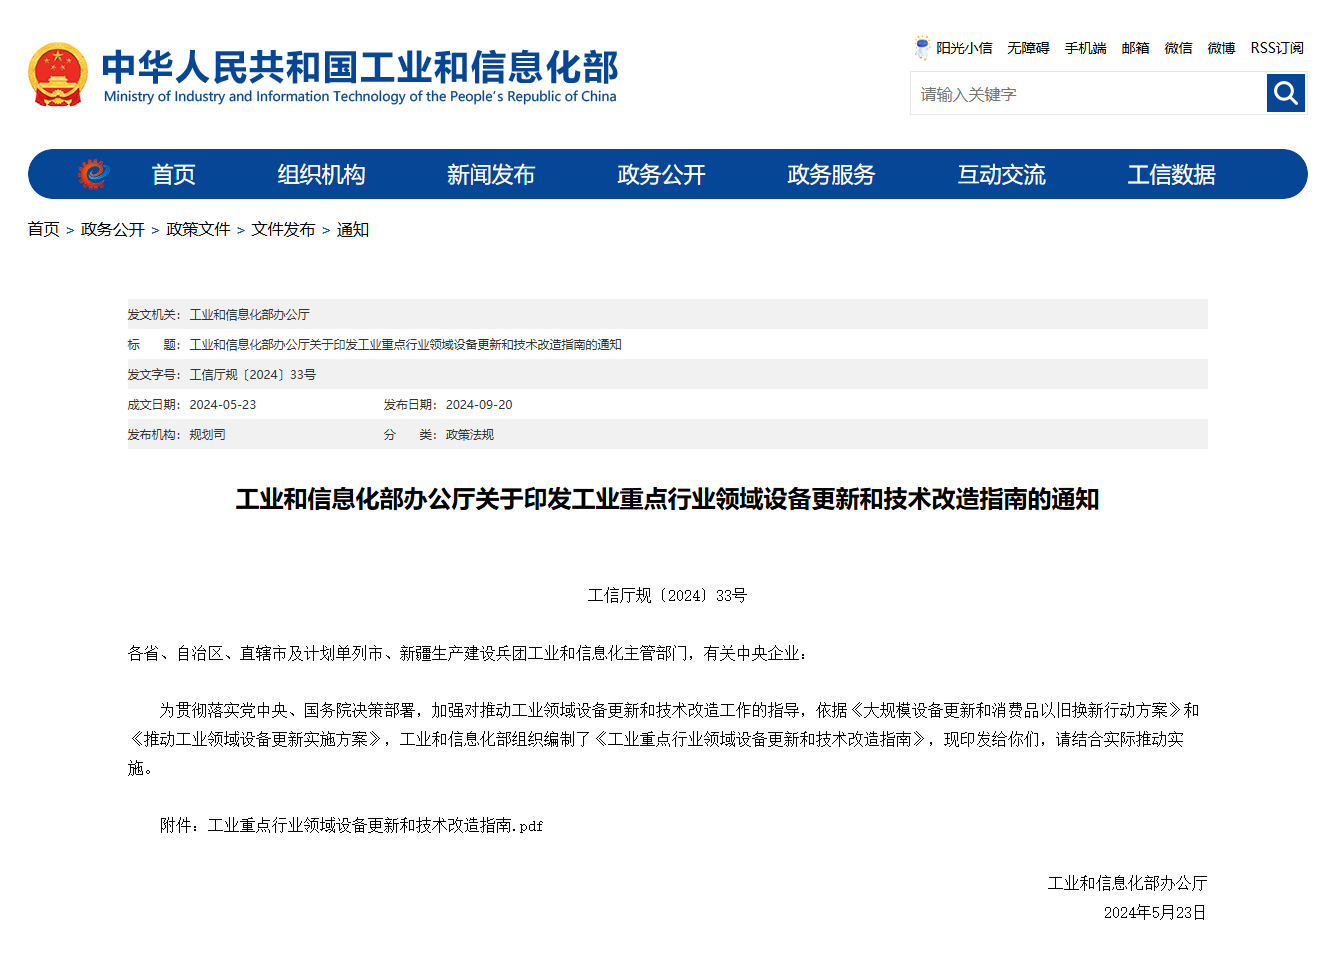Click the 无障碍 accessibility link
This screenshot has height=954, width=1329.
1028,48
